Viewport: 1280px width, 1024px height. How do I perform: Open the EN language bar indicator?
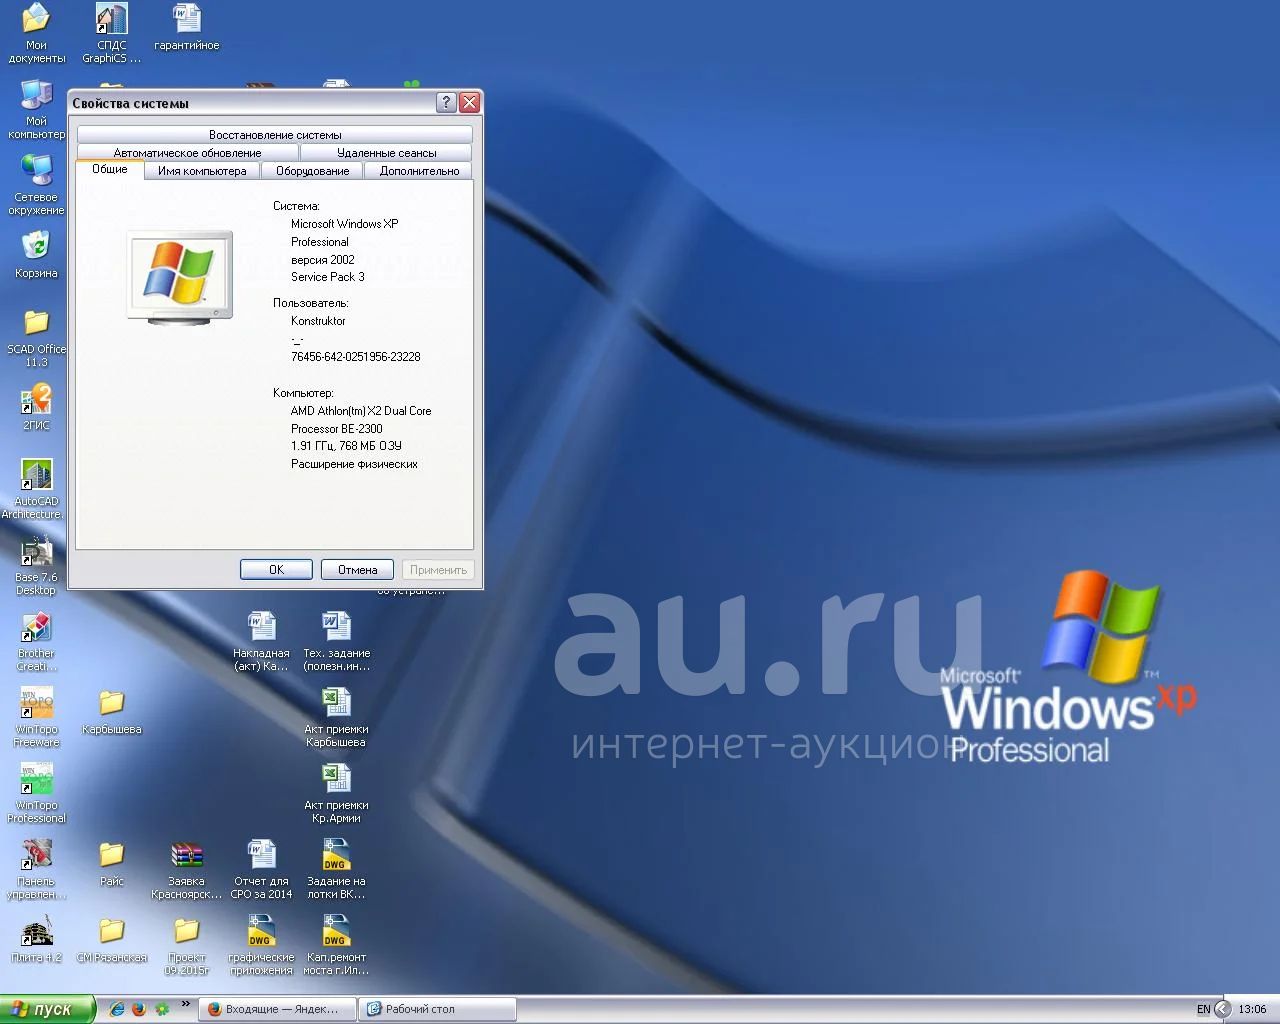(1203, 1009)
